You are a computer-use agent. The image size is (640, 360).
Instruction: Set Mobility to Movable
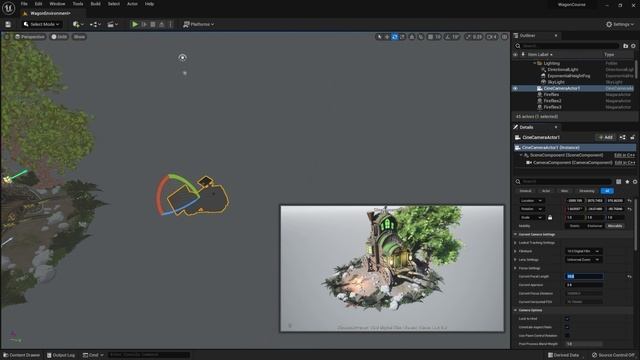click(615, 226)
